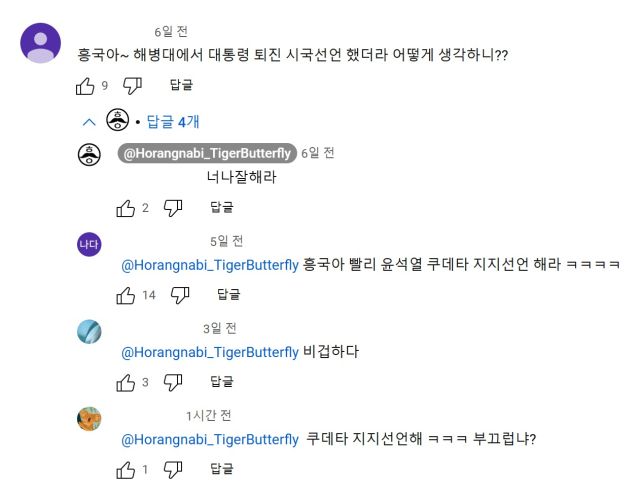Image resolution: width=640 pixels, height=495 pixels.
Task: Like the top comment with 9 likes
Action: click(x=85, y=86)
